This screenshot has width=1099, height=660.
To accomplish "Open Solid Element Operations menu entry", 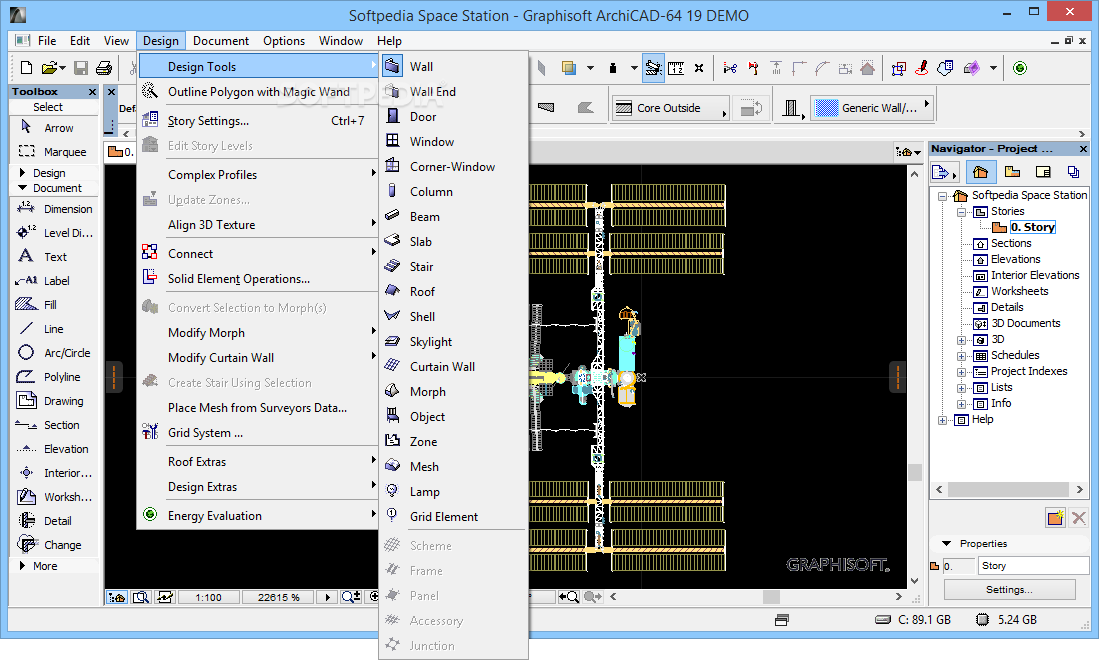I will pos(258,279).
